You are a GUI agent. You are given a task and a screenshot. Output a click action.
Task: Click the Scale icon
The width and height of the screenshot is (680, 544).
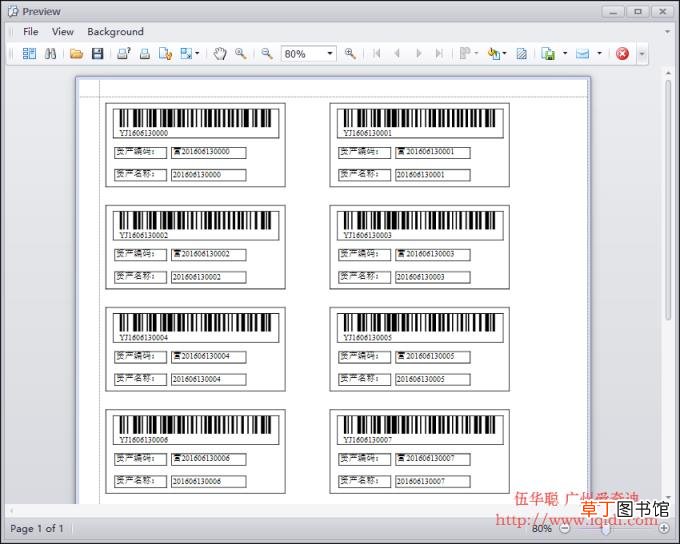(x=186, y=54)
